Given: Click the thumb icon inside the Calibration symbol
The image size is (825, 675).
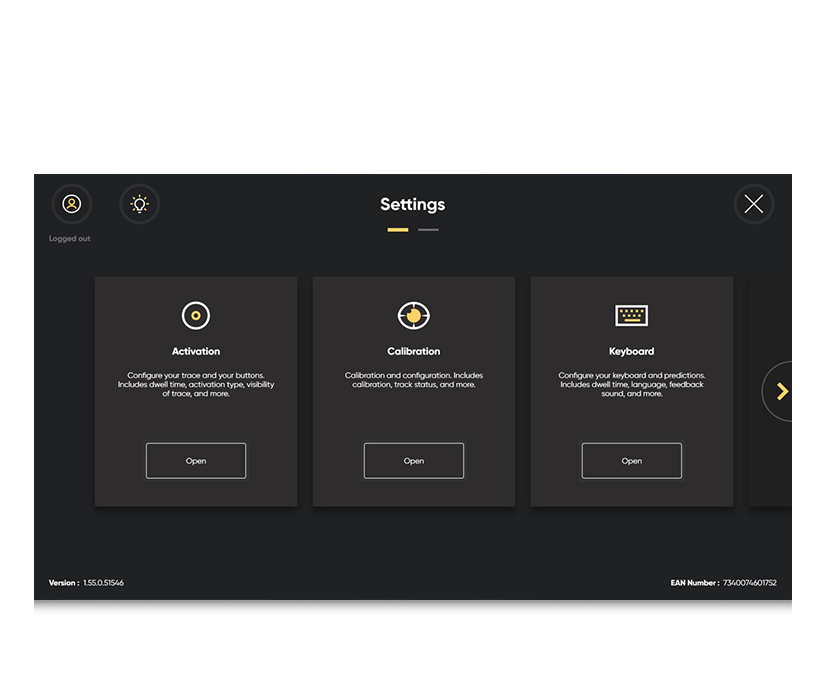Looking at the screenshot, I should tap(413, 316).
